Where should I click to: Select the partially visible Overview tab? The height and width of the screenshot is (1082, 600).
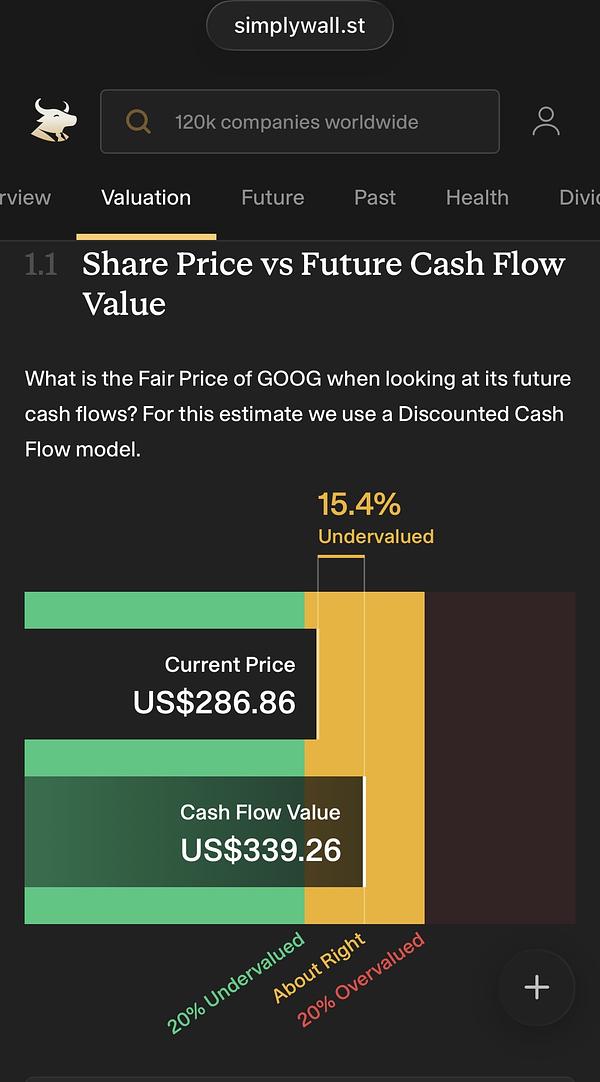tap(25, 197)
